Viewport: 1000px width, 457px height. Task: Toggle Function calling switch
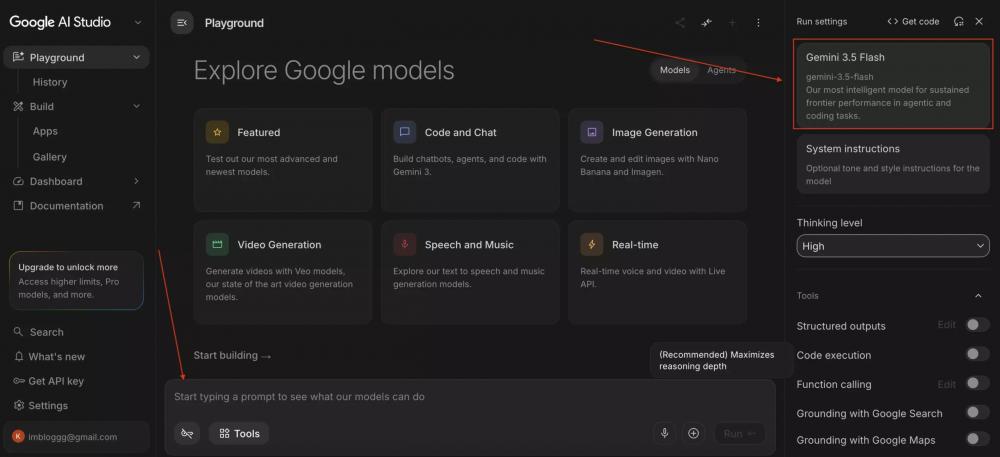[976, 383]
